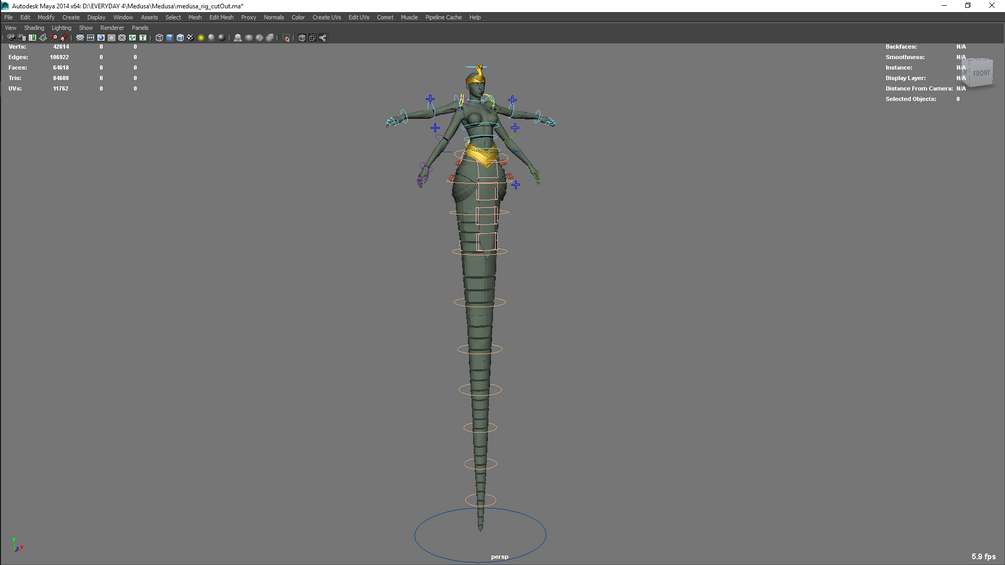Open the panel View menu
Image resolution: width=1005 pixels, height=565 pixels.
[11, 28]
